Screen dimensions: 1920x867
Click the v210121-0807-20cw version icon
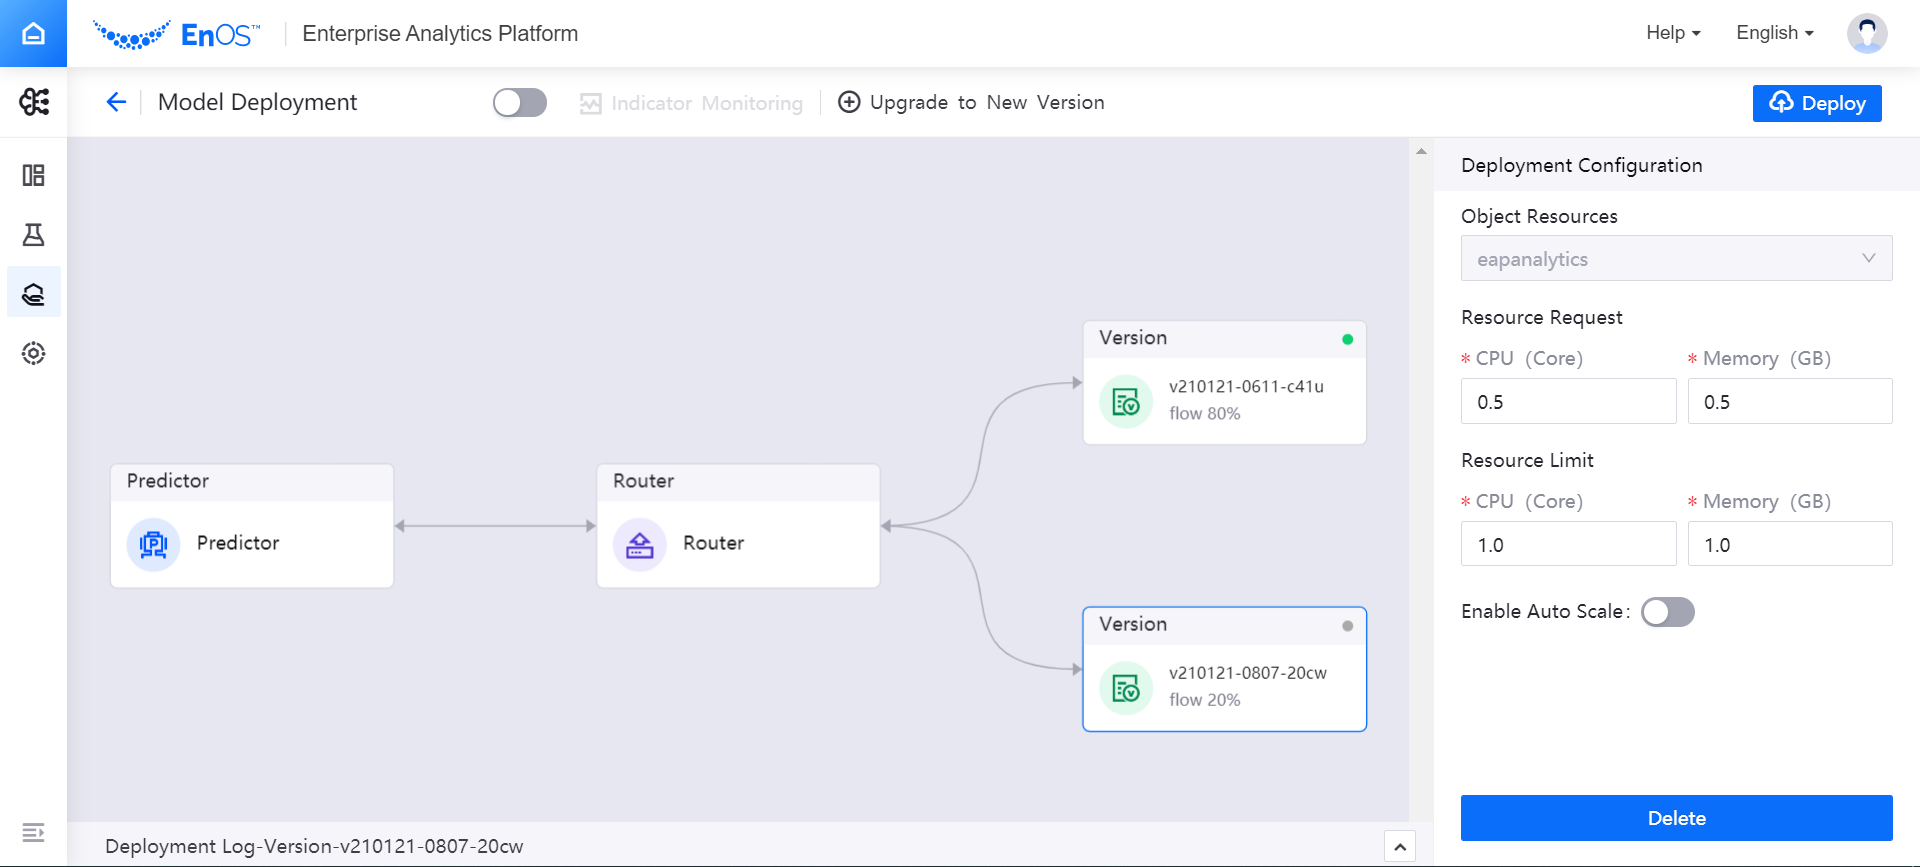tap(1126, 689)
